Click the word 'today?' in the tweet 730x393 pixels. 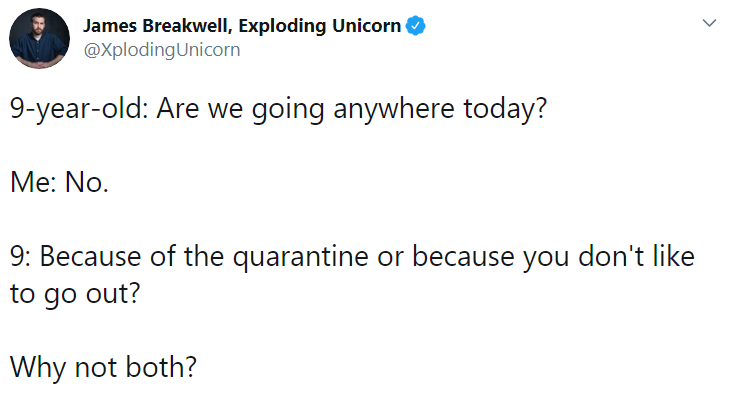(505, 110)
